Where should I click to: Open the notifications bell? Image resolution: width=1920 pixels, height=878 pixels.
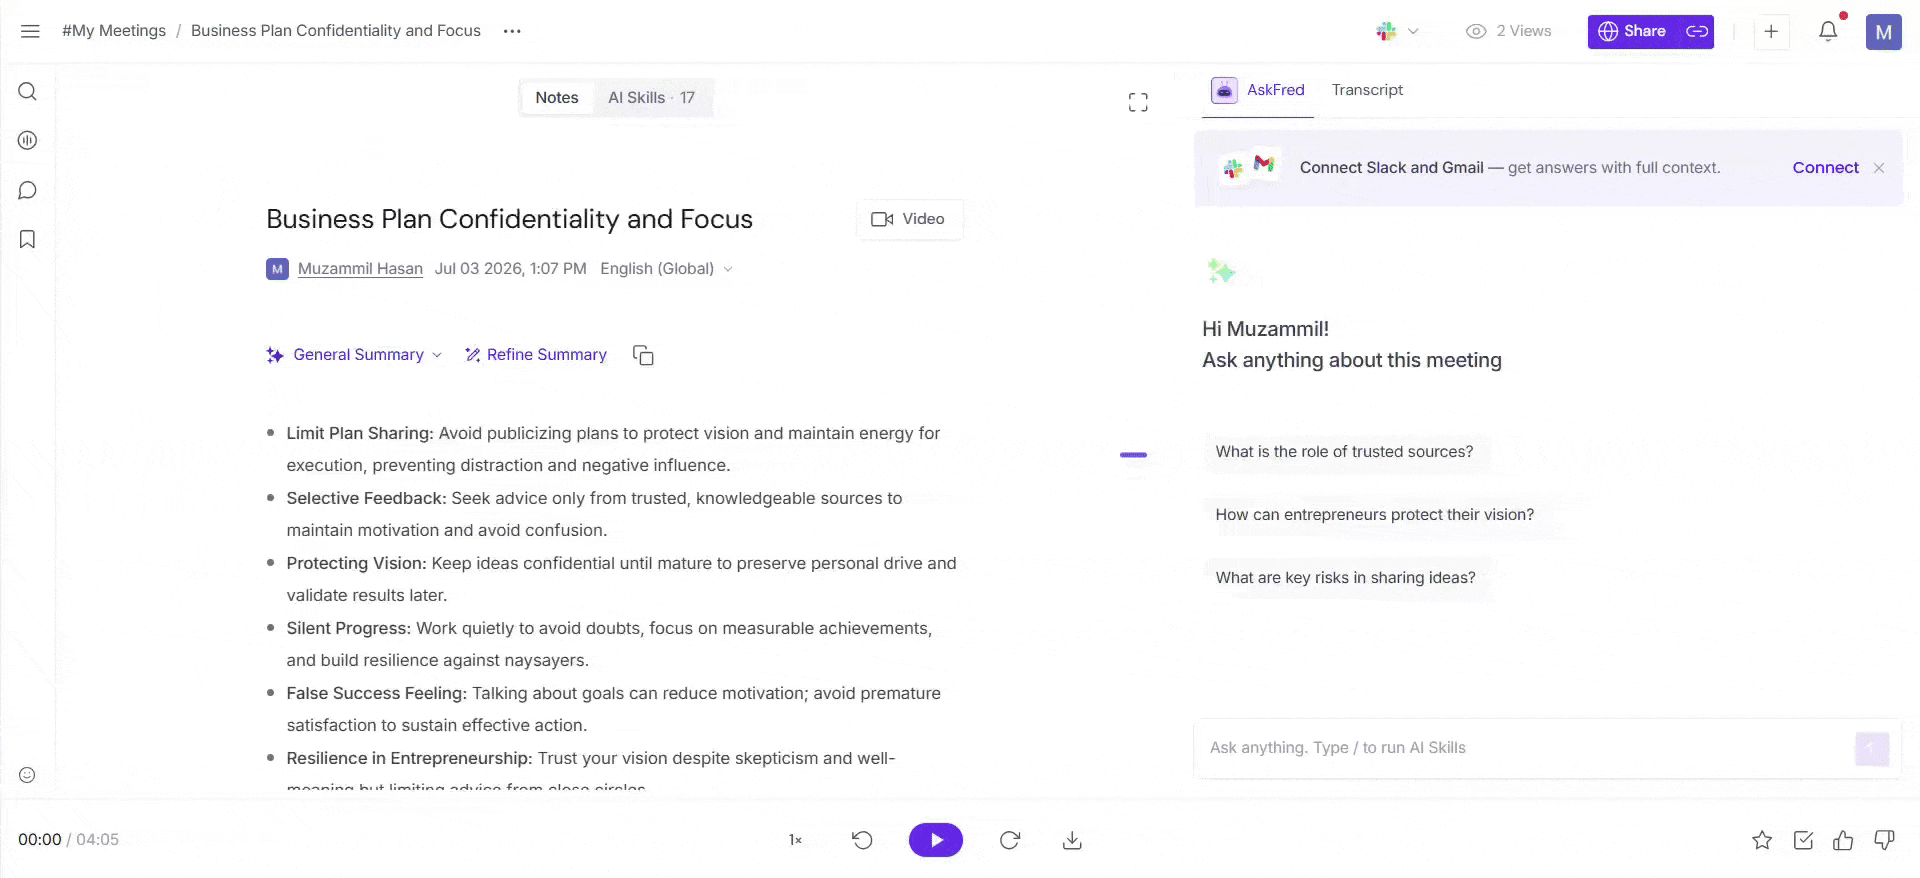(1828, 31)
